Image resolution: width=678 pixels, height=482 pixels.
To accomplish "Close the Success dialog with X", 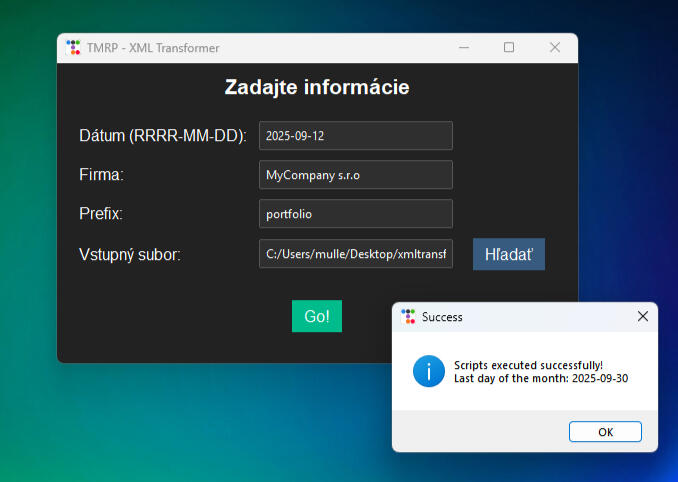I will pyautogui.click(x=642, y=316).
